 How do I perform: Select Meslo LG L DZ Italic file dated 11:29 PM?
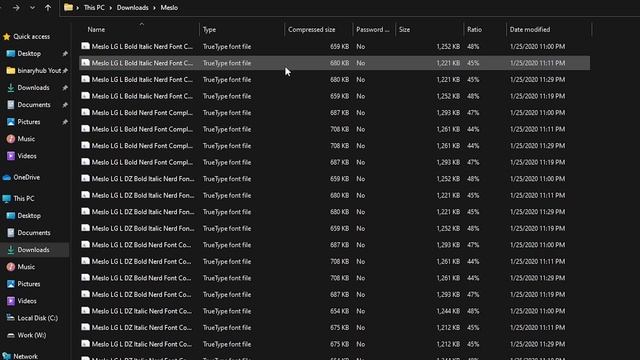[x=334, y=344]
